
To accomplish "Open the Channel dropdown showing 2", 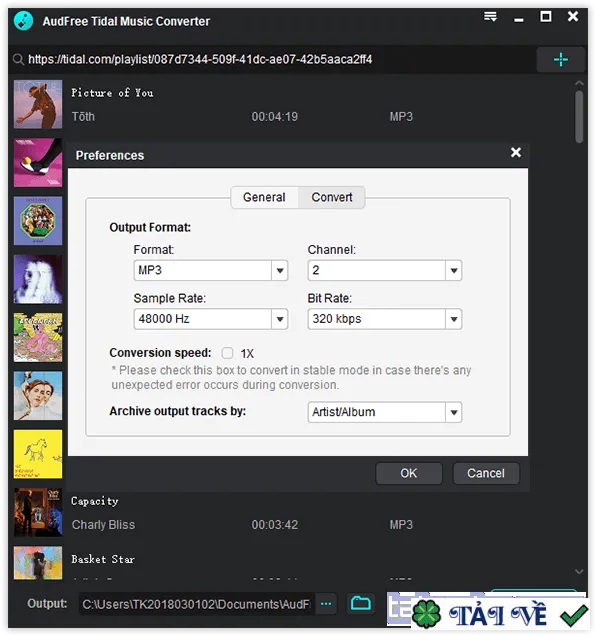I will tap(385, 270).
